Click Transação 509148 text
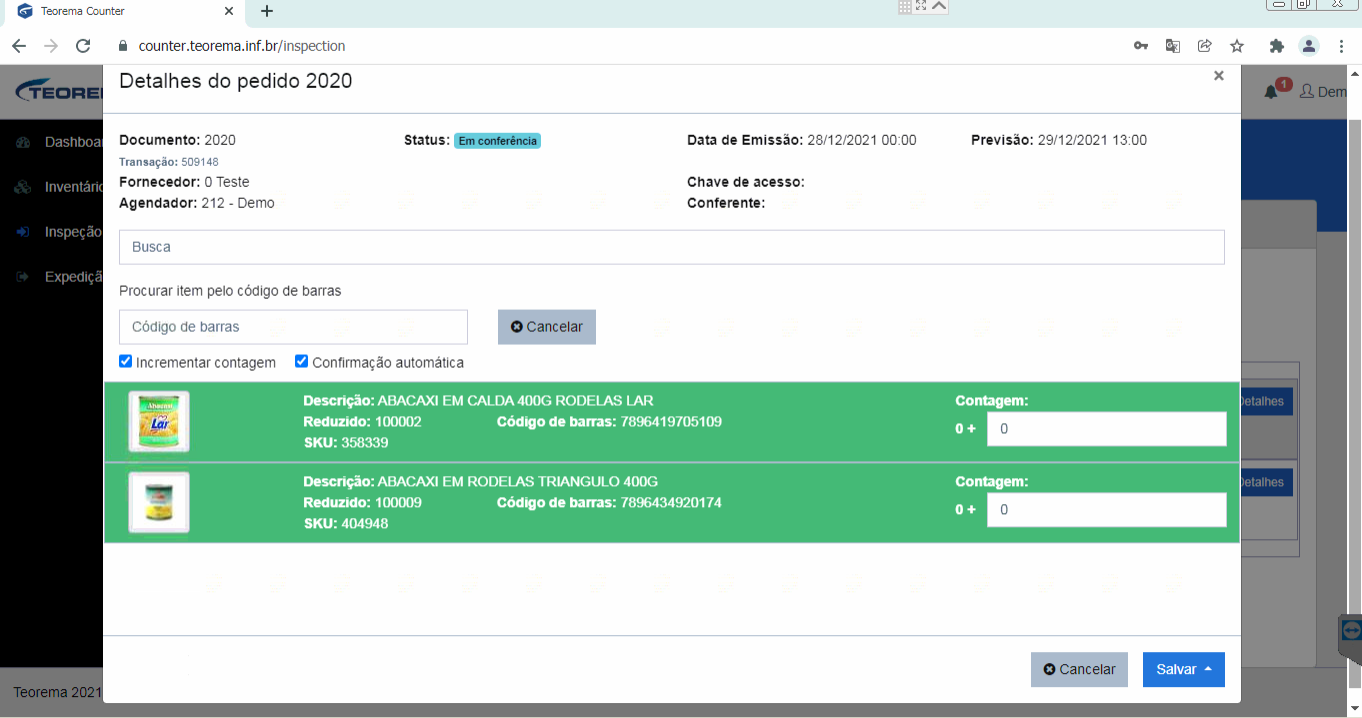1362x718 pixels. (169, 162)
